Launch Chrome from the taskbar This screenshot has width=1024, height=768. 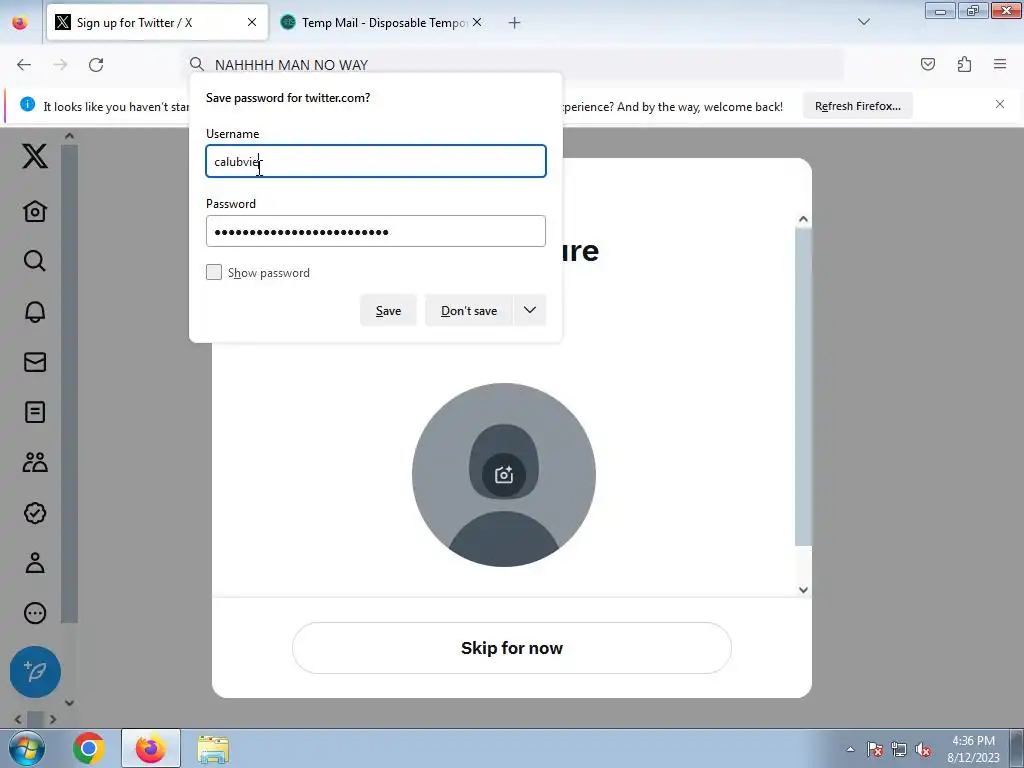coord(89,748)
